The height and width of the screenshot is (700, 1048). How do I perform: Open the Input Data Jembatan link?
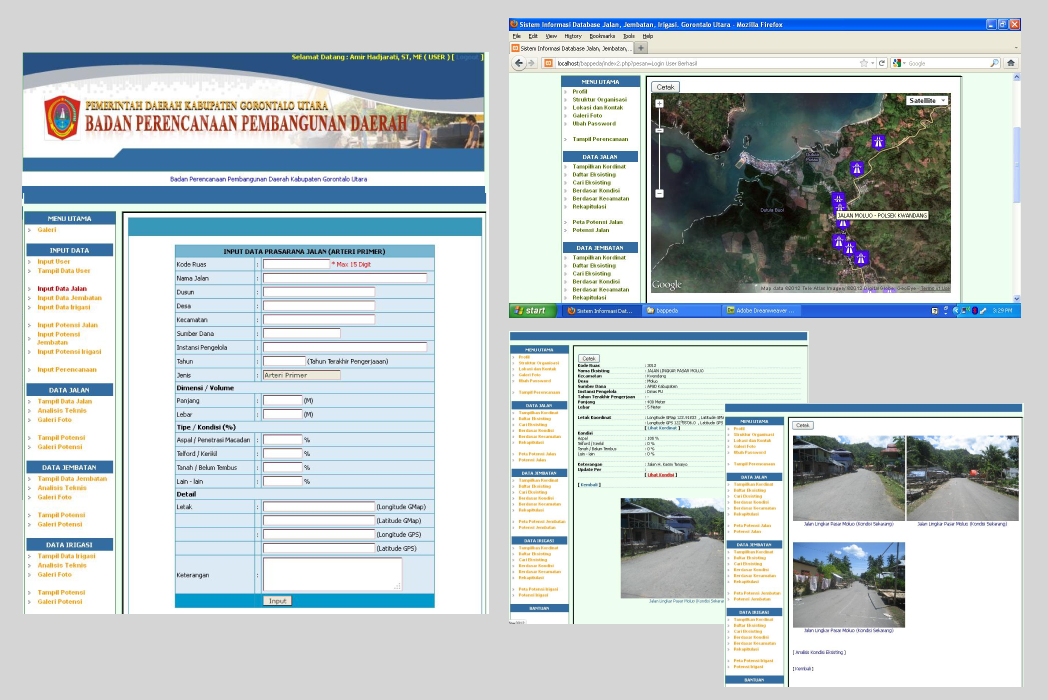(x=70, y=298)
